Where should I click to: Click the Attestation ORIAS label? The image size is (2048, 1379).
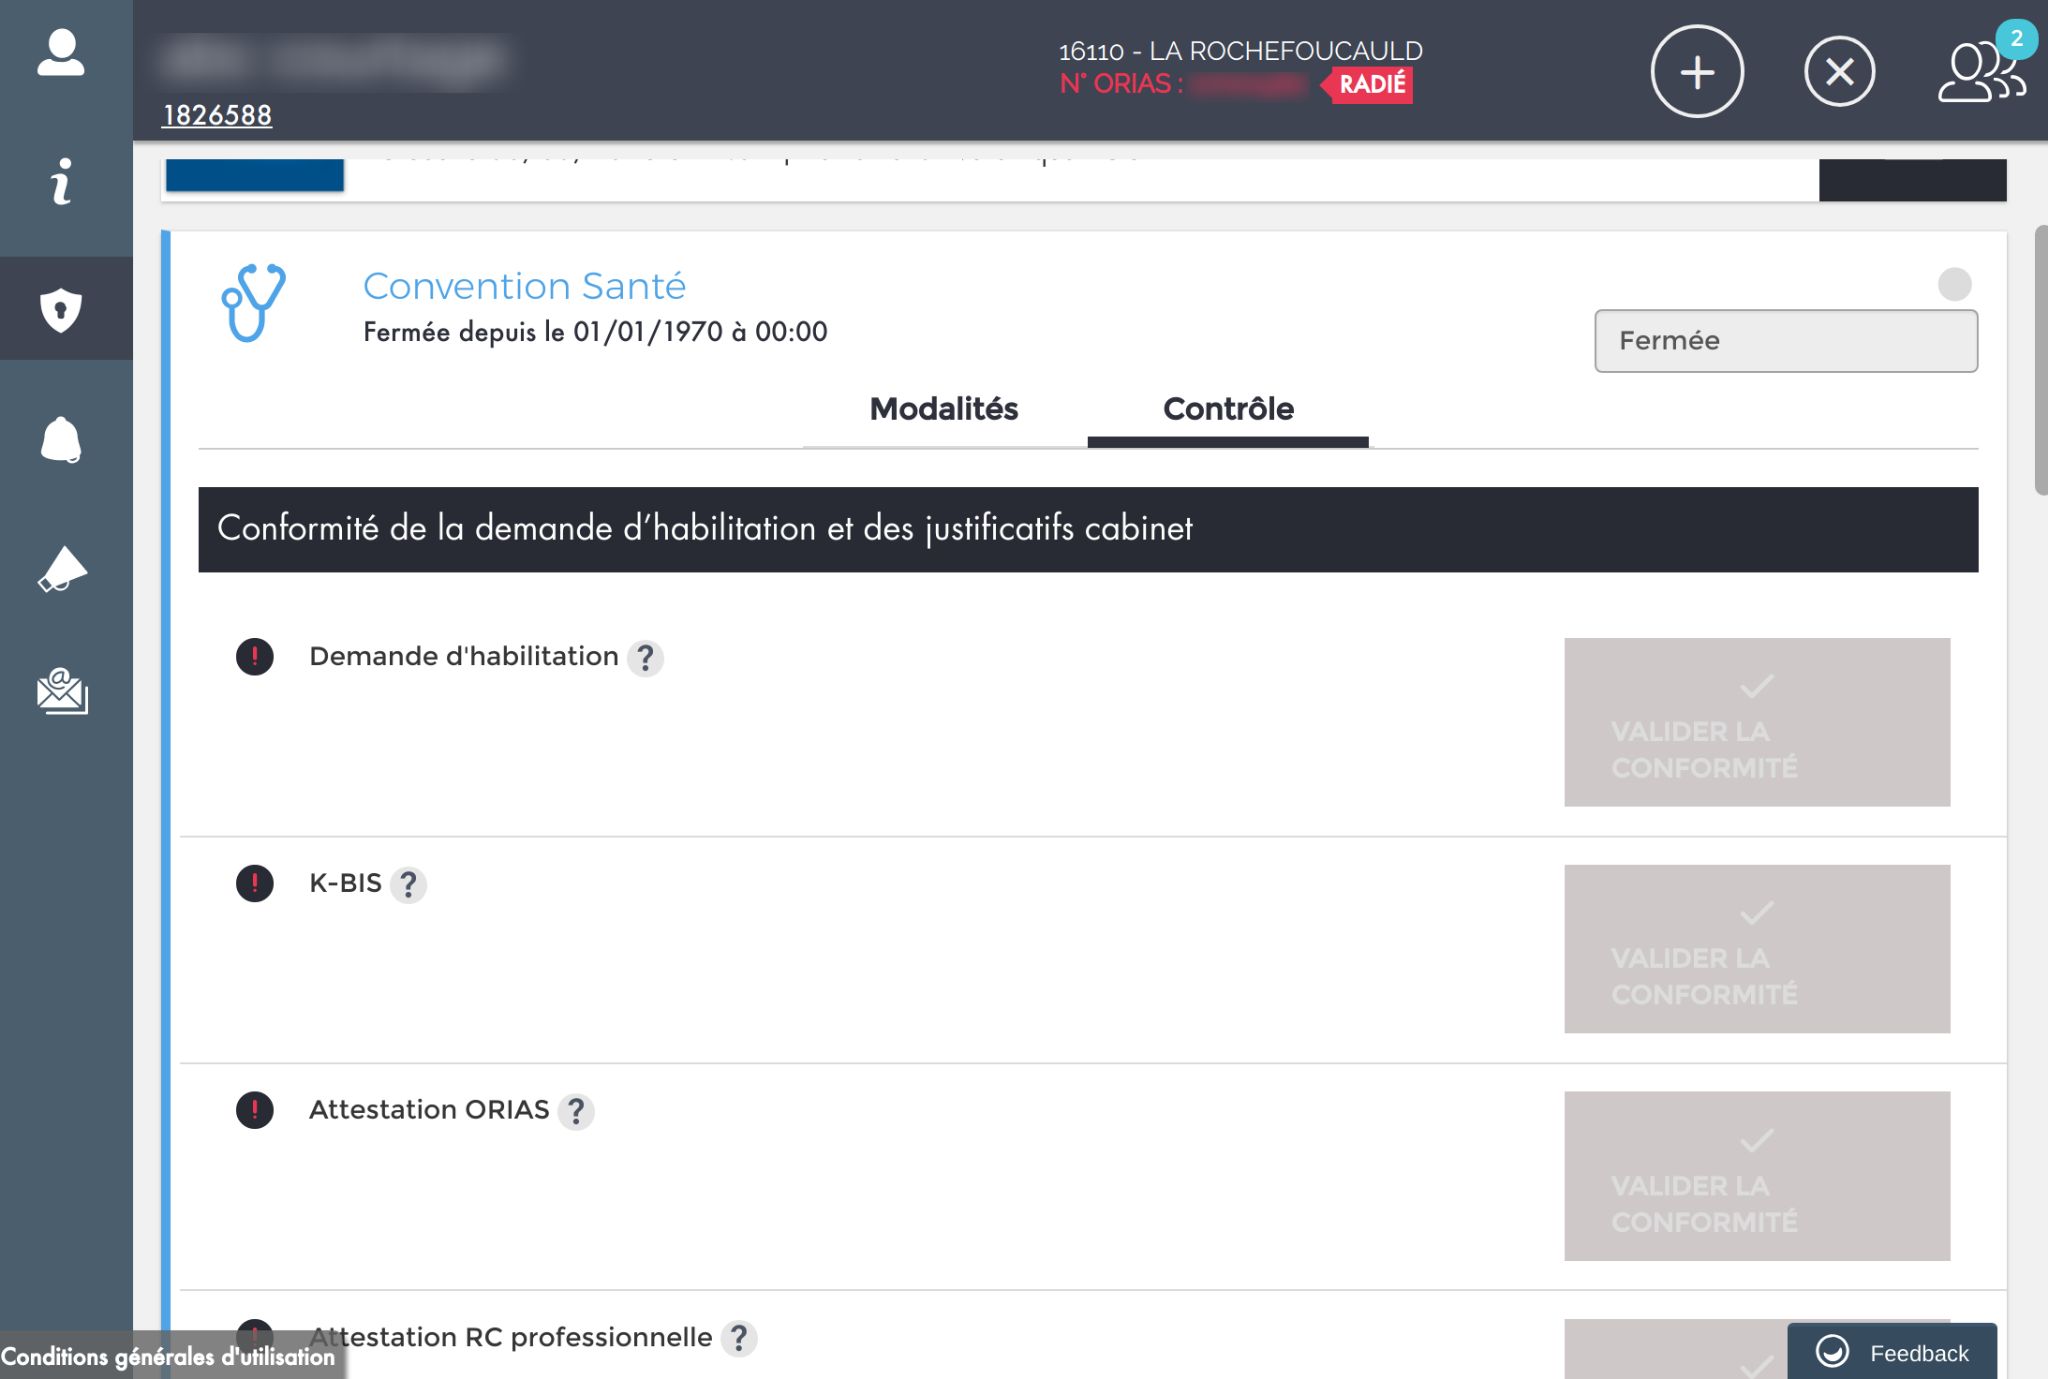click(x=429, y=1110)
